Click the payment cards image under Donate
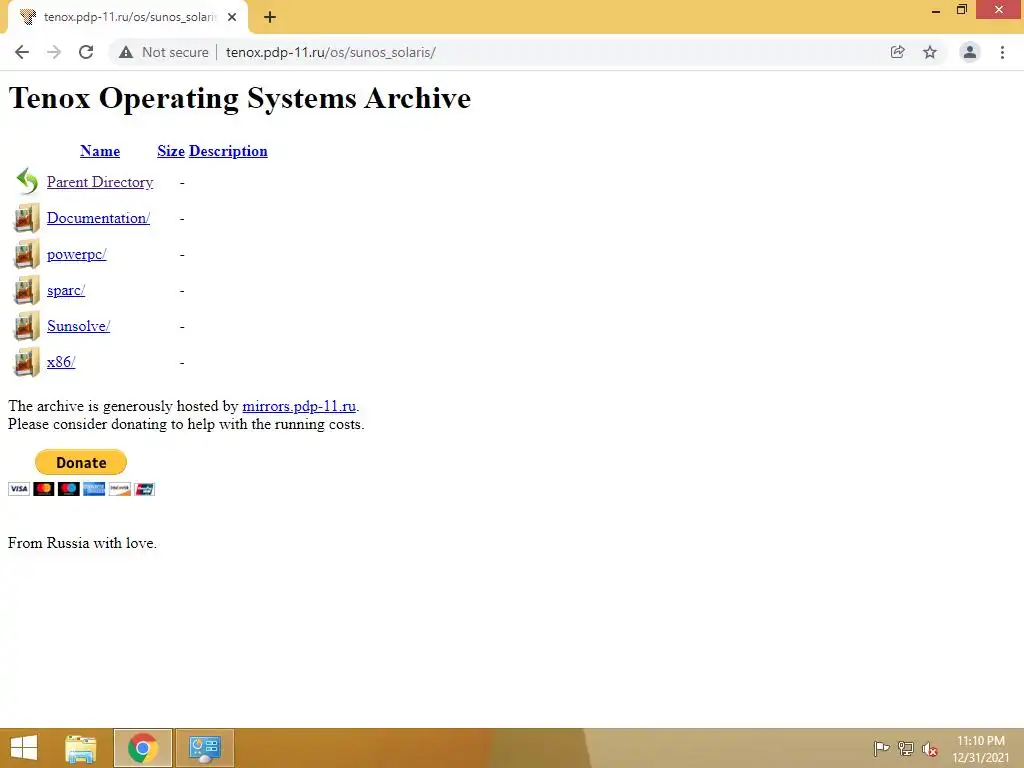This screenshot has height=768, width=1024. (x=82, y=489)
